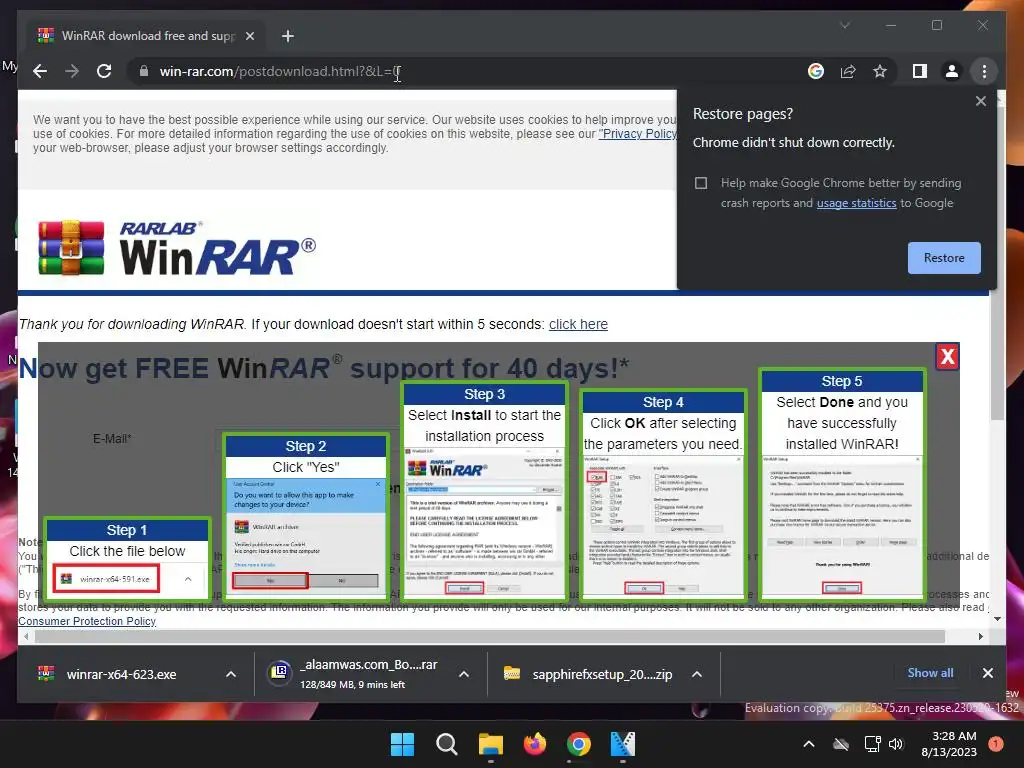Bookmark this page with star icon
Screen dimensions: 1024x768
point(880,71)
